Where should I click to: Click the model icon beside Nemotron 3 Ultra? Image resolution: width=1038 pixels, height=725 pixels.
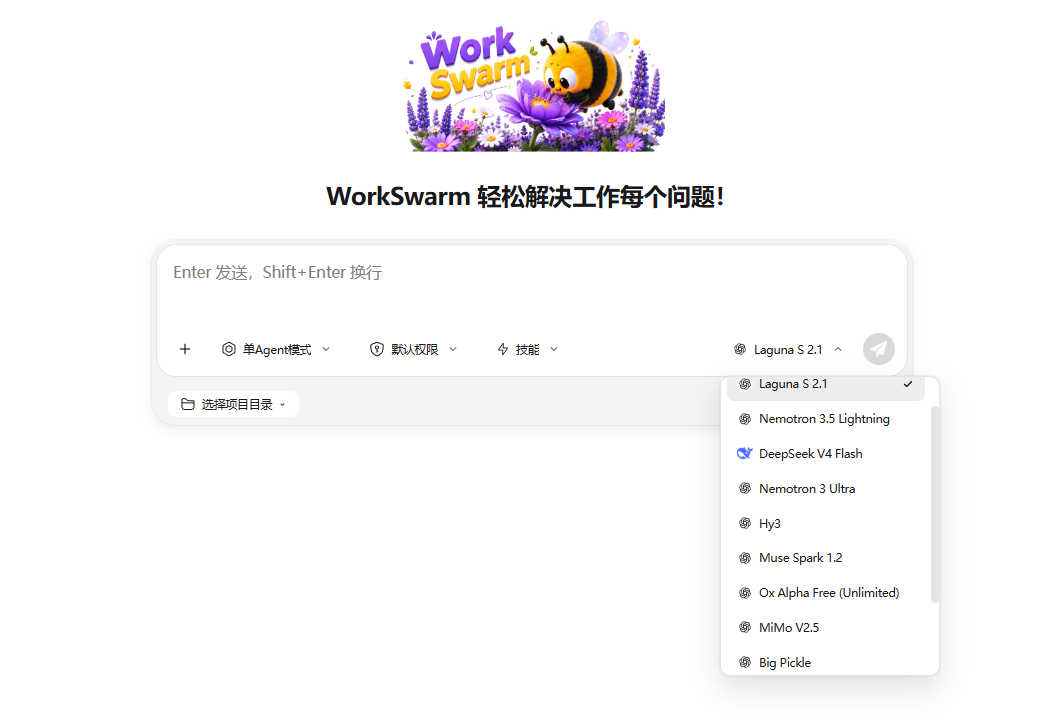coord(745,489)
